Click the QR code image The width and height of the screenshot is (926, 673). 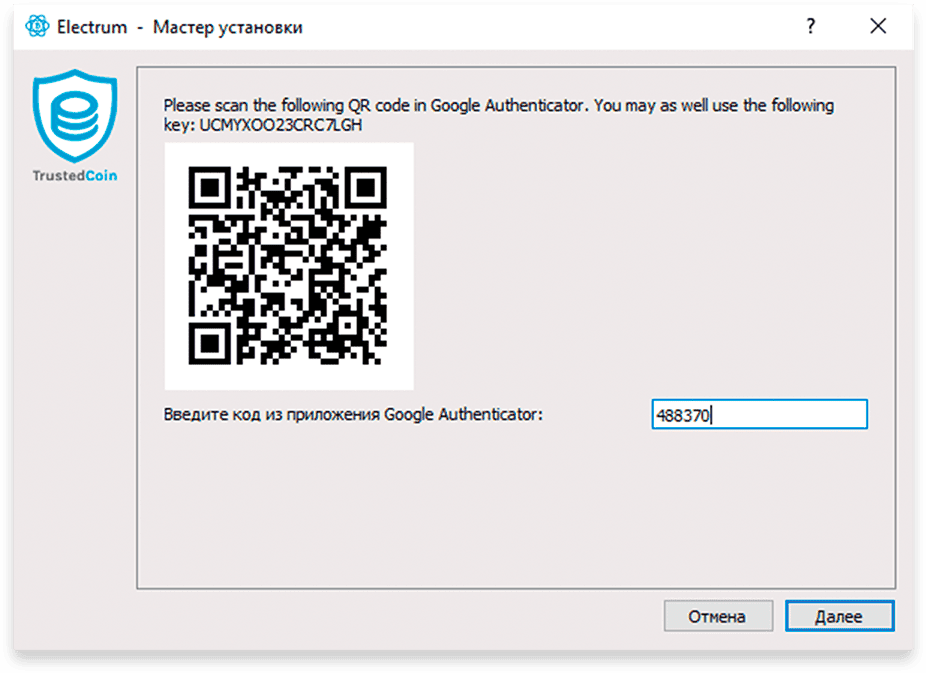coord(288,266)
